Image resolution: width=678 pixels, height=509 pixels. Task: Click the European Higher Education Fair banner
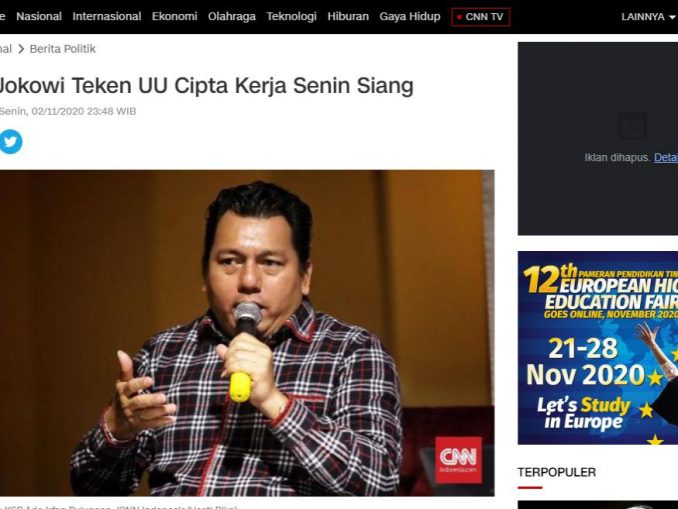point(598,348)
